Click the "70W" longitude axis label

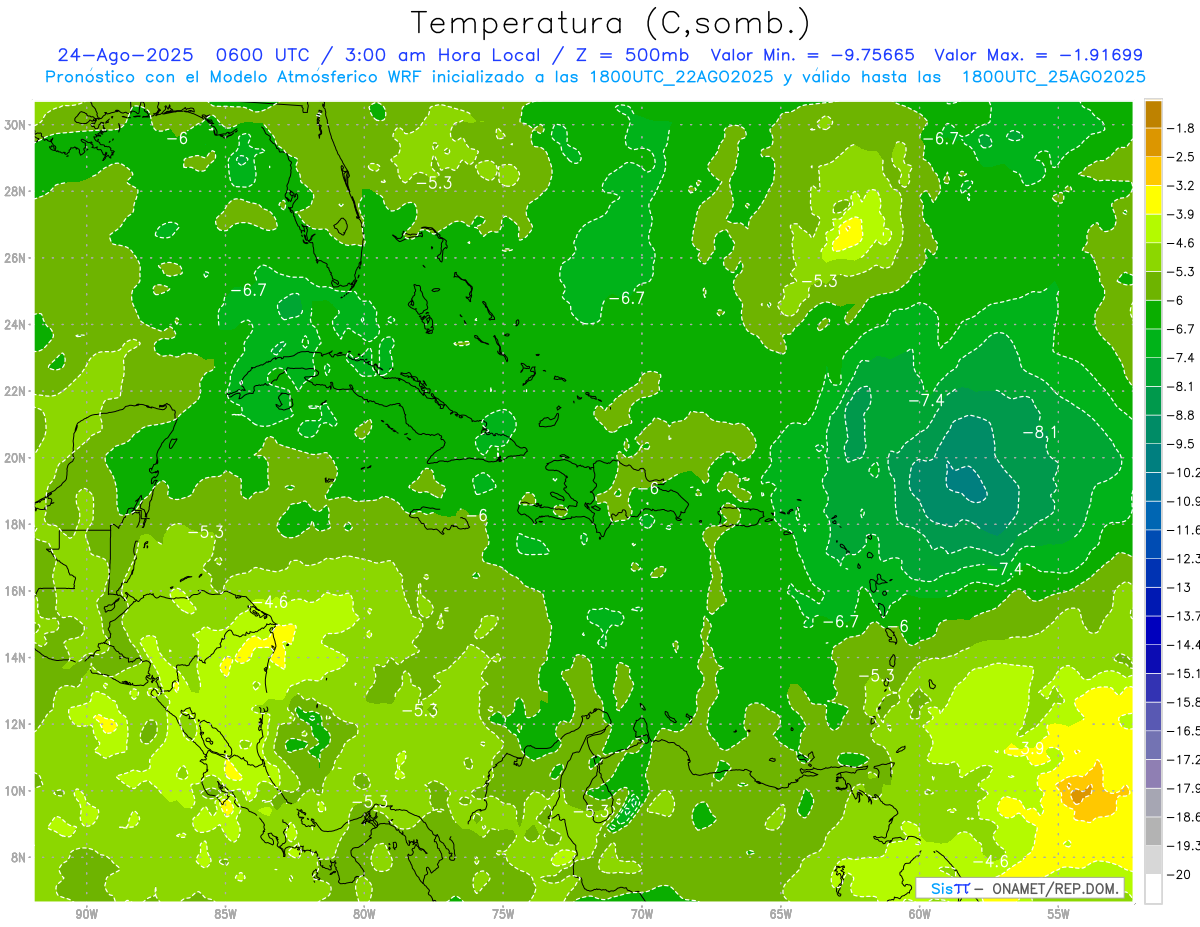(x=643, y=914)
